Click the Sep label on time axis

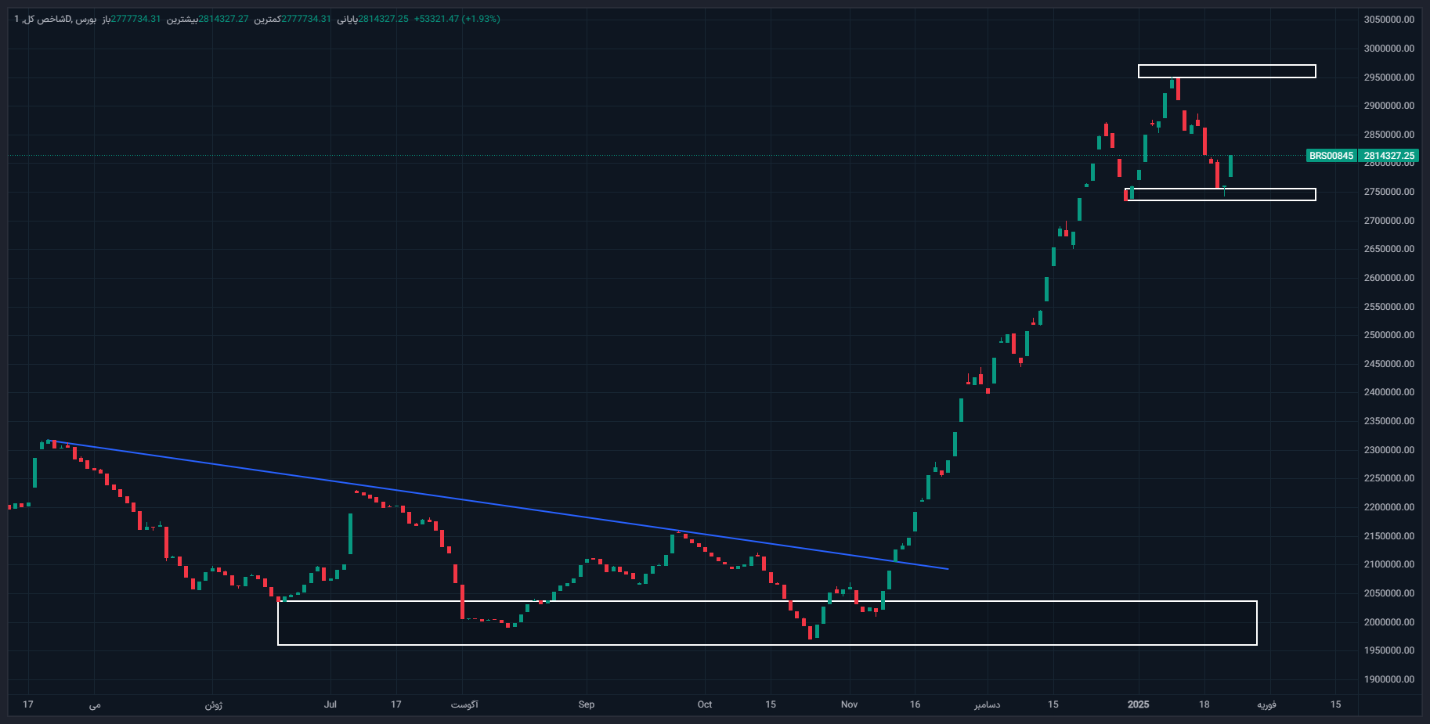click(x=586, y=705)
